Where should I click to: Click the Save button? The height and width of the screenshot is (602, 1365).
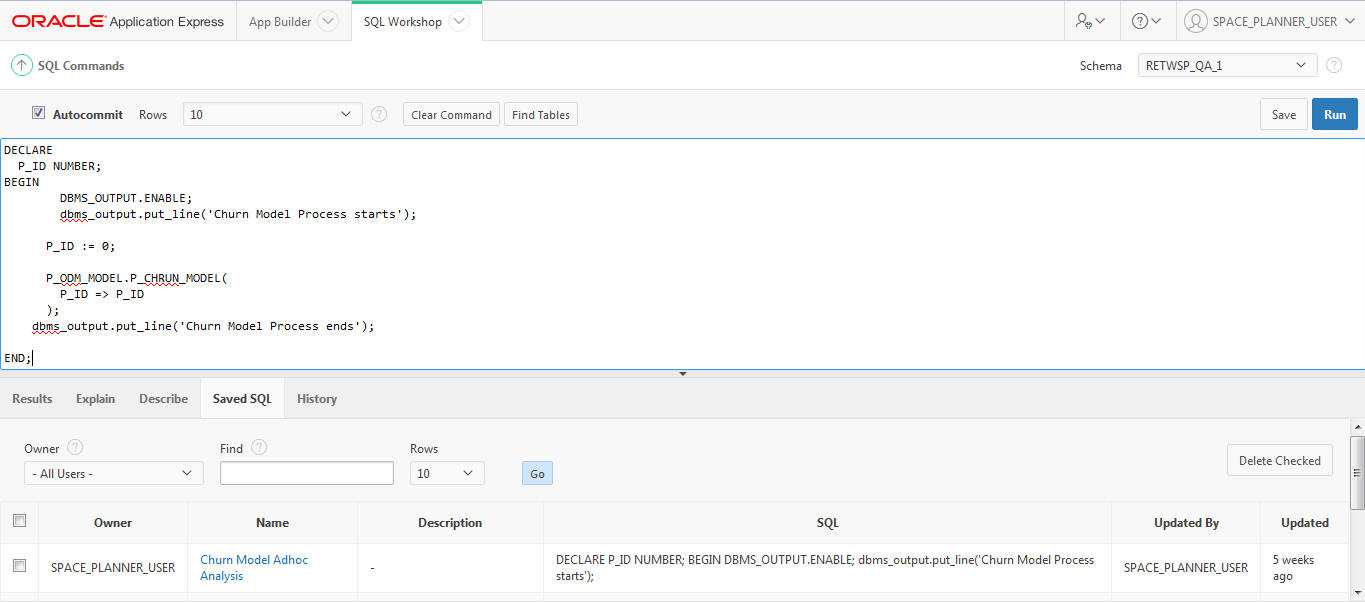click(x=1284, y=114)
